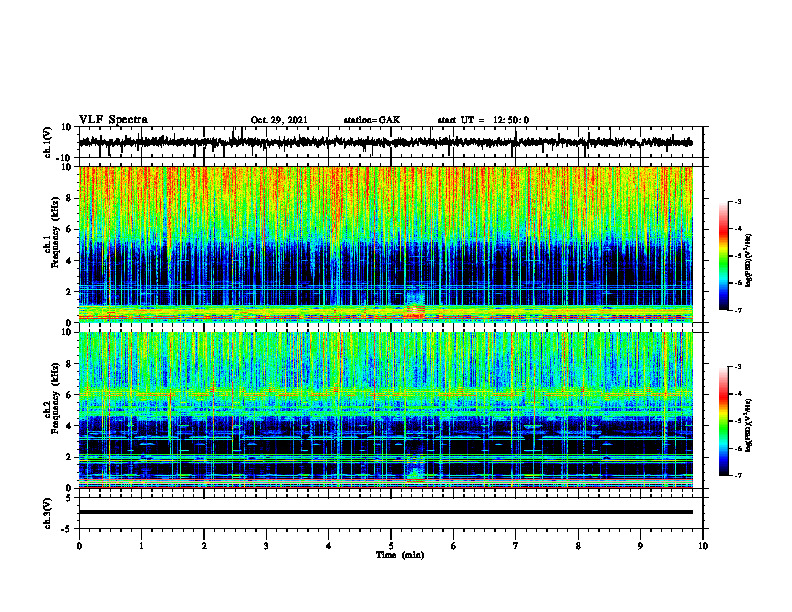Click time axis tick label "1"
Viewport: 792px width, 612px height.
pyautogui.click(x=141, y=546)
